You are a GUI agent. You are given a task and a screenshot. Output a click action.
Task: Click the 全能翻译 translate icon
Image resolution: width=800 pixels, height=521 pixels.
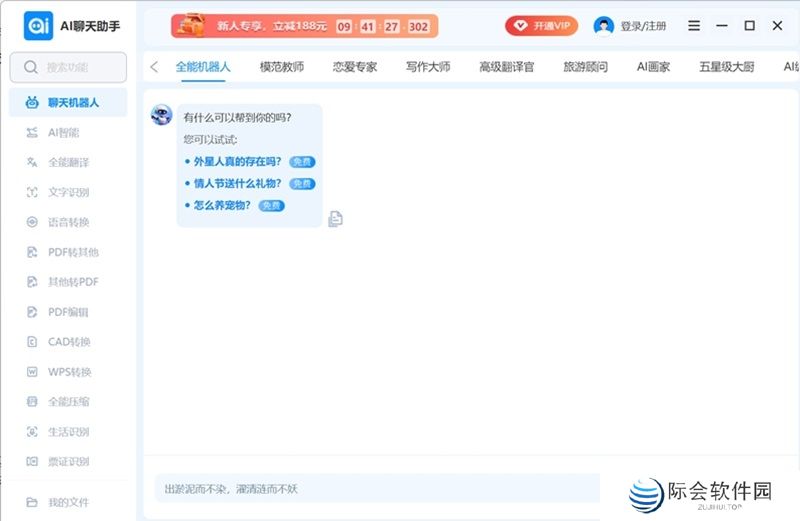pos(32,162)
